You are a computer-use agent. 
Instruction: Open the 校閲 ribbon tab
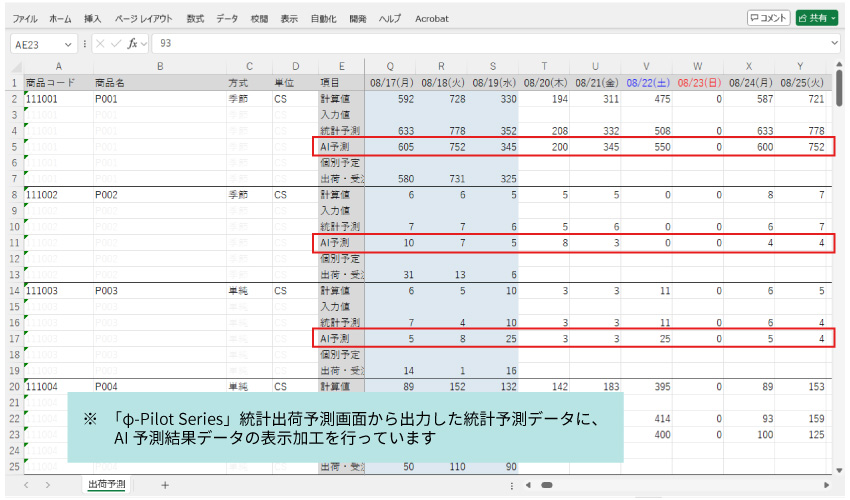coord(259,18)
